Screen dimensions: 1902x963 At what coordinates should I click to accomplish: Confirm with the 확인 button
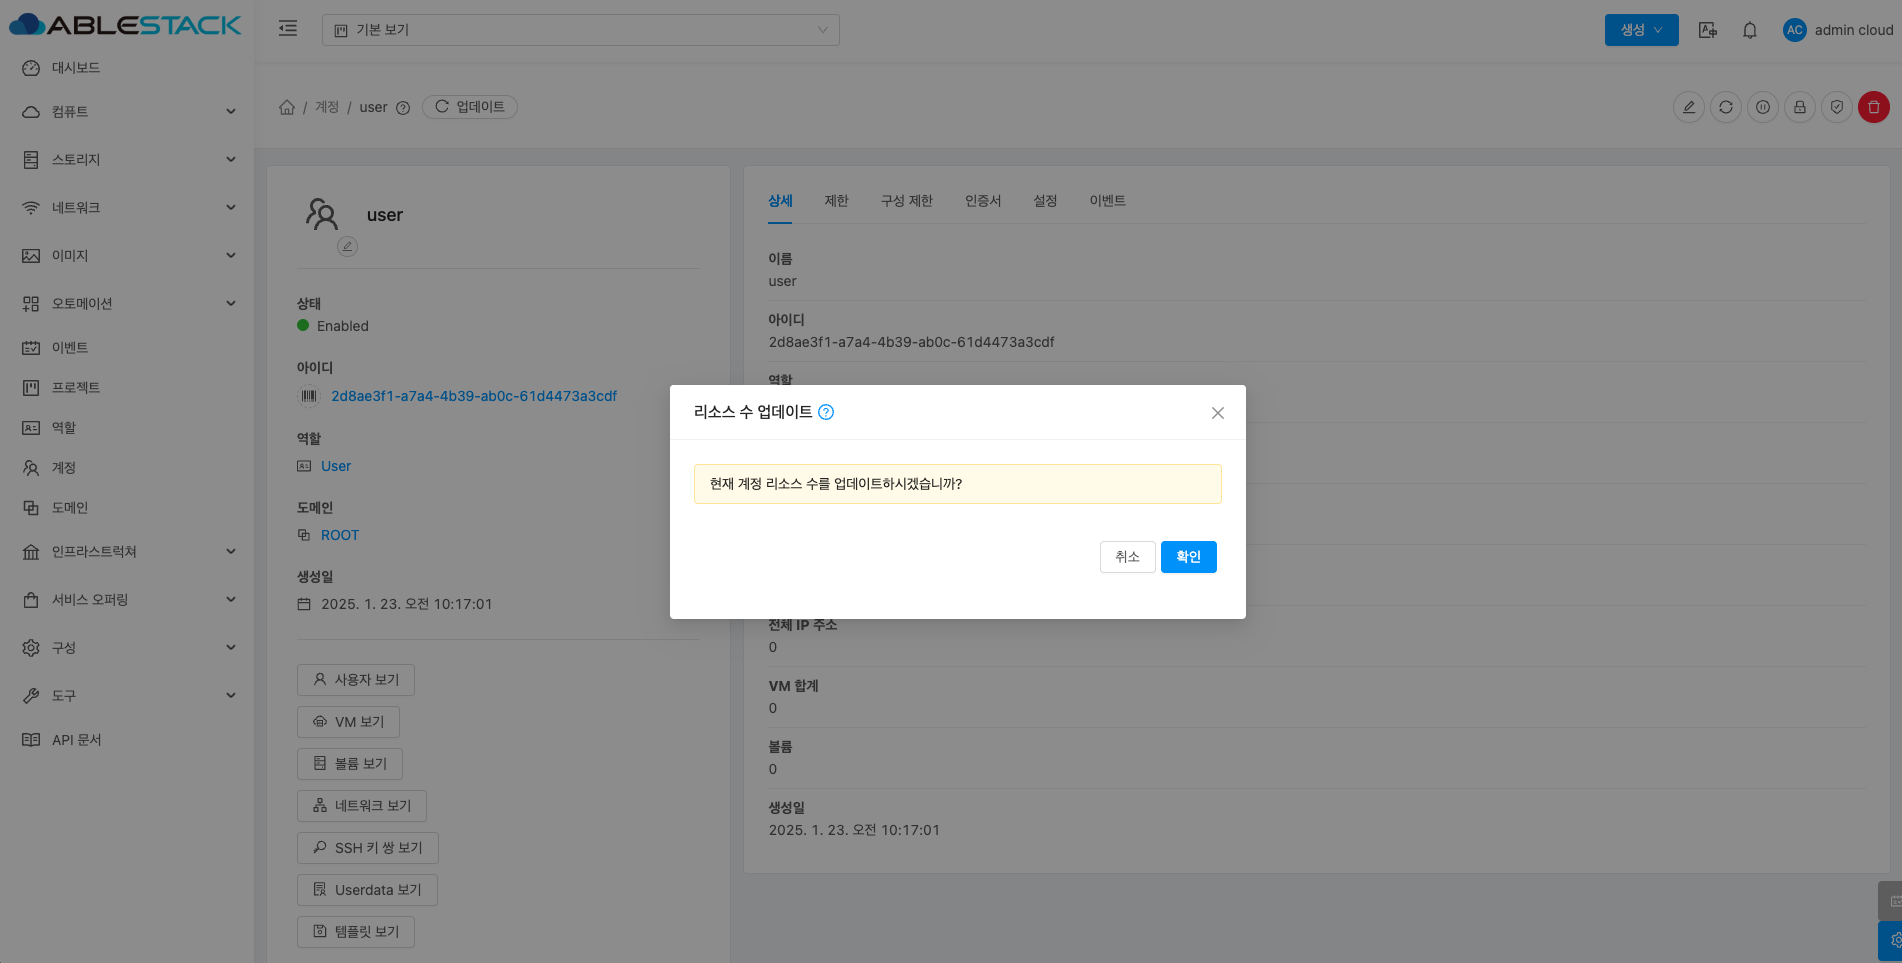tap(1188, 557)
